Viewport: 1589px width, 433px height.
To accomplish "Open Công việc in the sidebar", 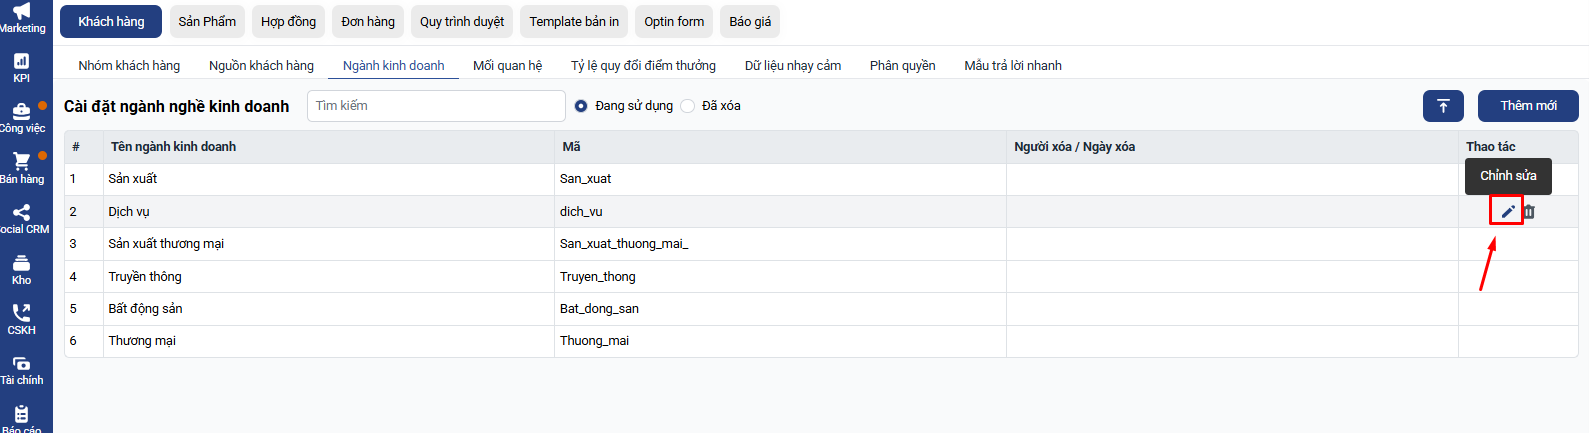I will 21,117.
